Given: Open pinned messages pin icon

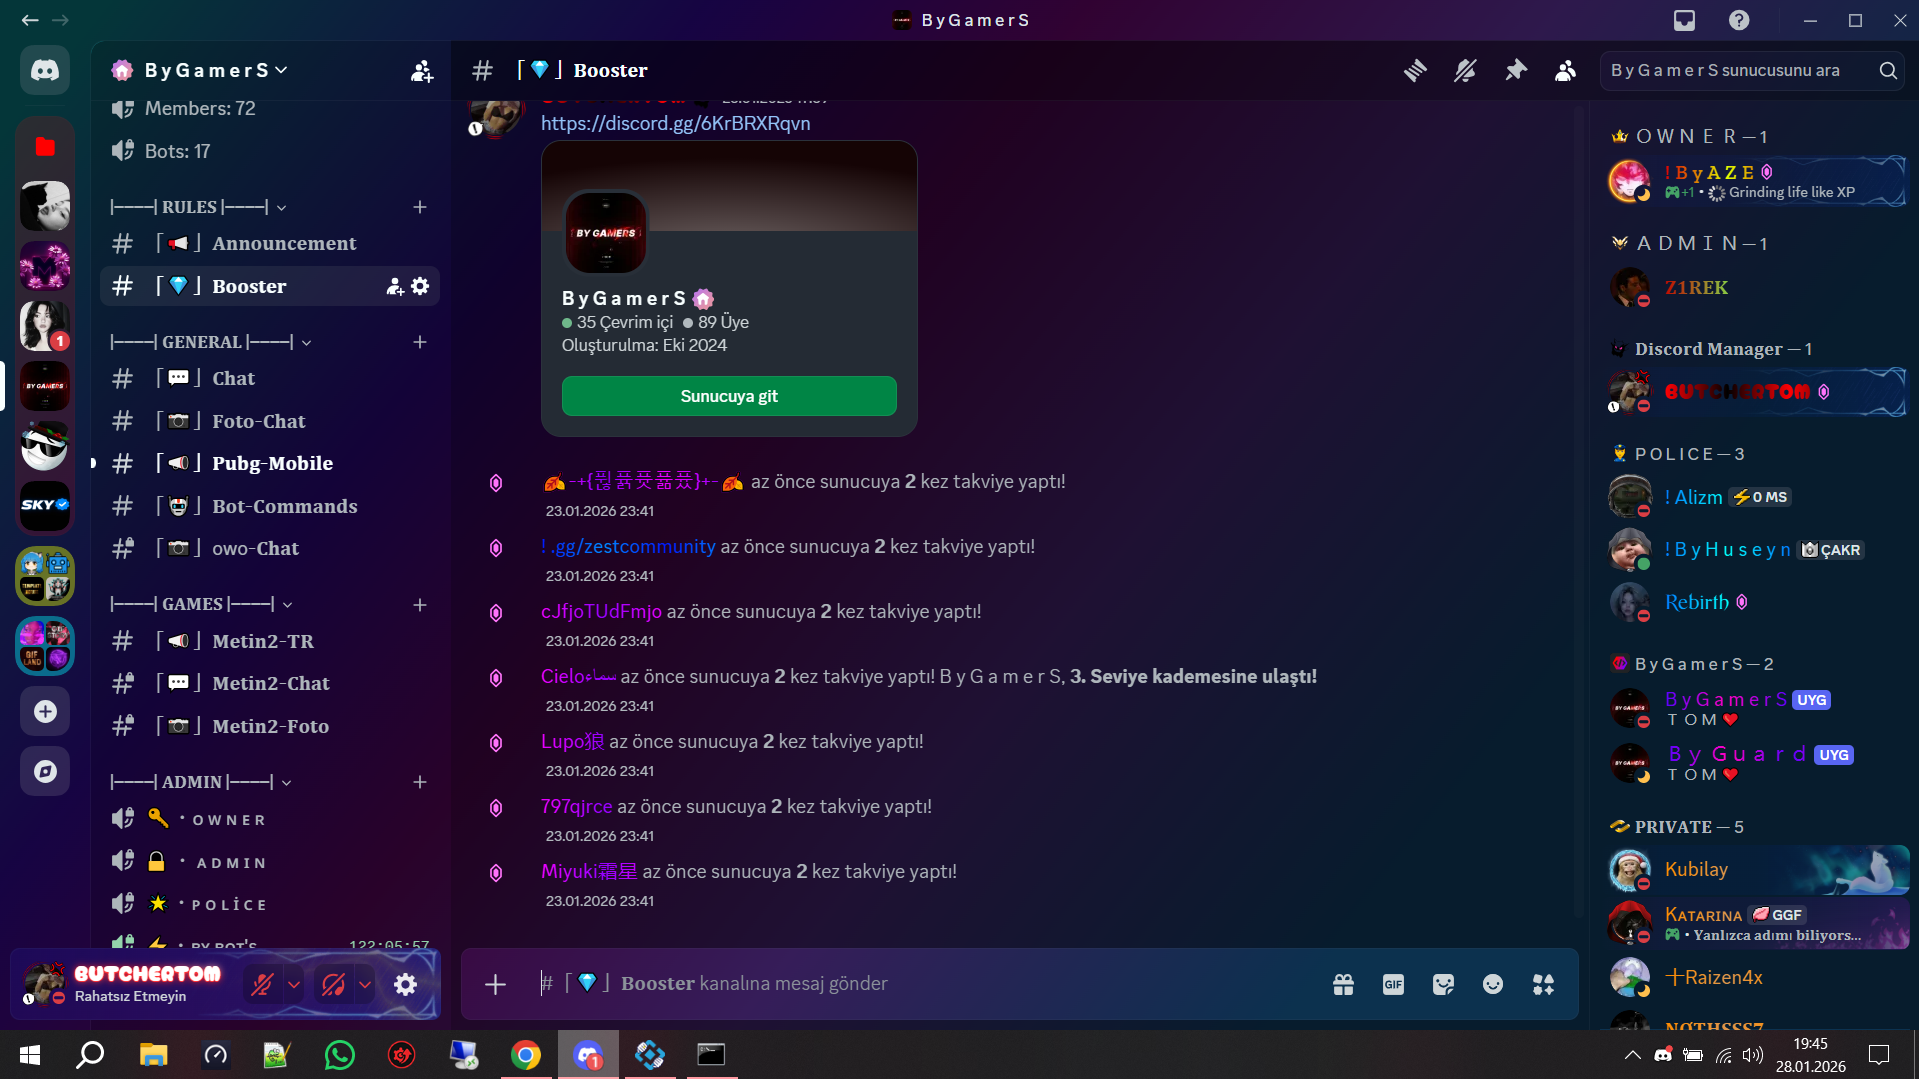Looking at the screenshot, I should pyautogui.click(x=1516, y=70).
